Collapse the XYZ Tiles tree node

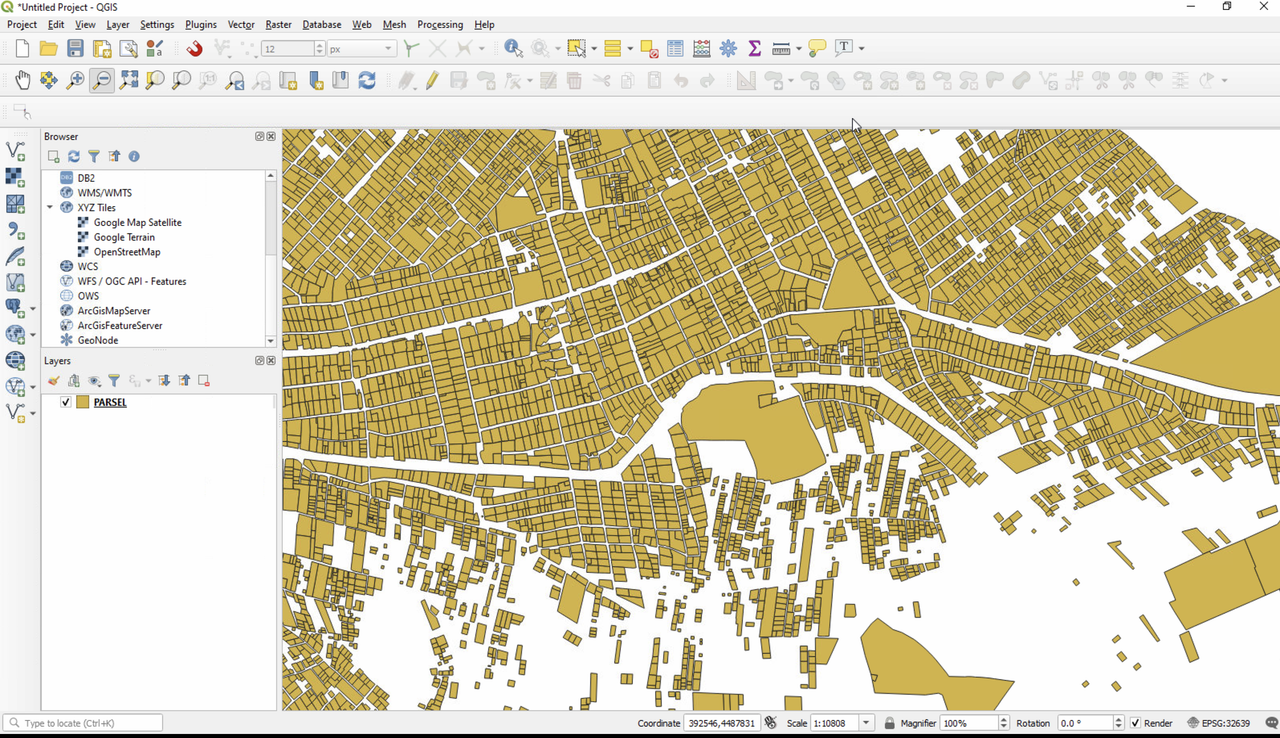[x=50, y=208]
